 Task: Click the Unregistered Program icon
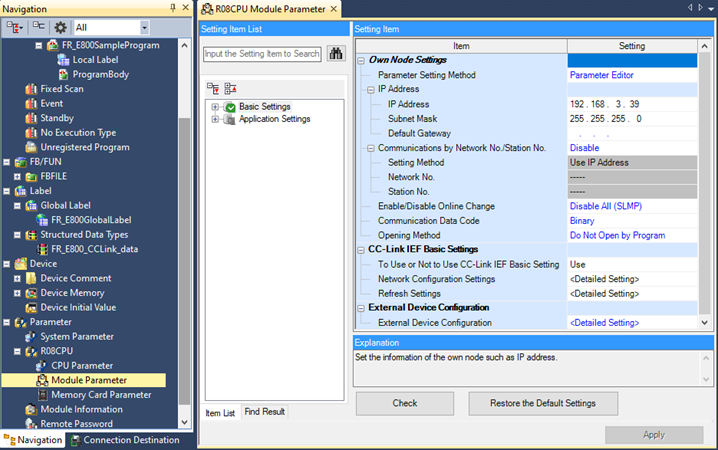coord(31,147)
